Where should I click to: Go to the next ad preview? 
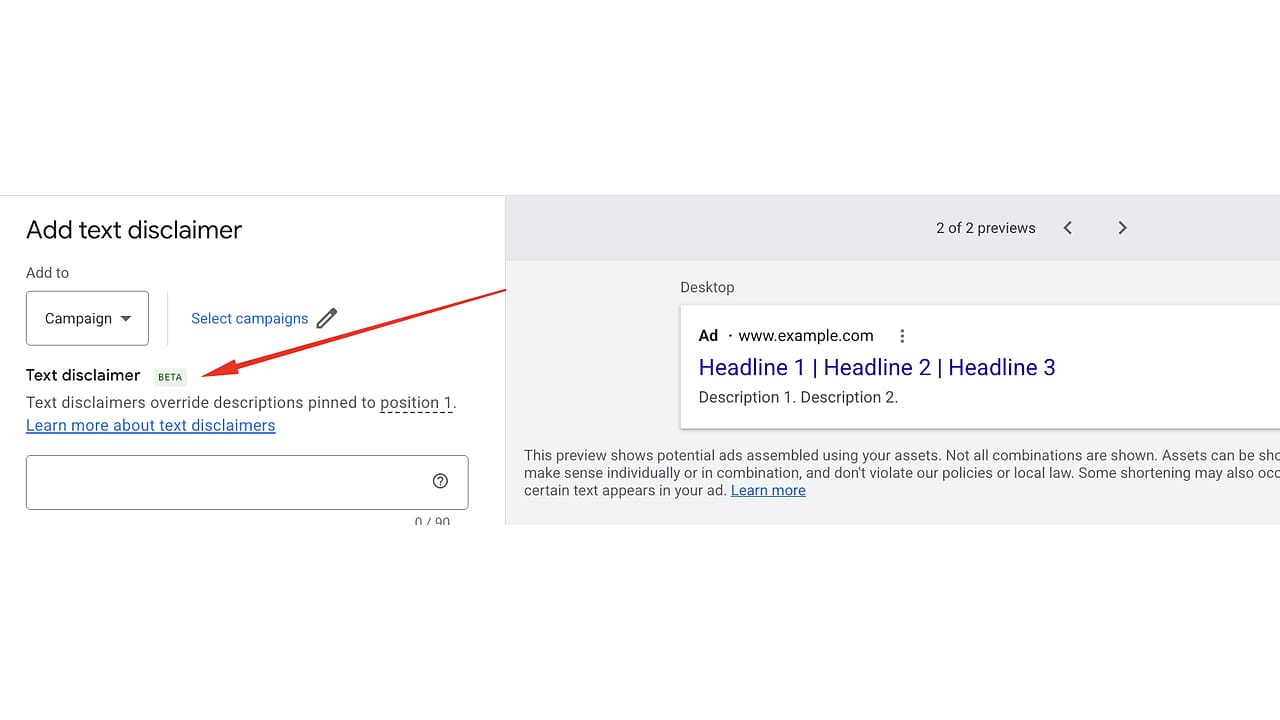point(1122,228)
